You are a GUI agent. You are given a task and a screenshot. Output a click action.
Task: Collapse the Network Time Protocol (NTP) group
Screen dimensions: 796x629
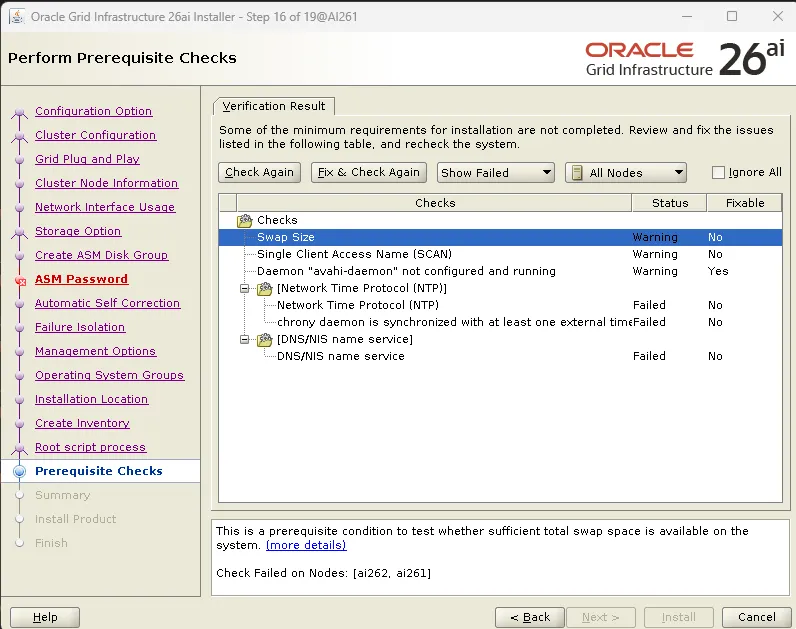pos(245,288)
